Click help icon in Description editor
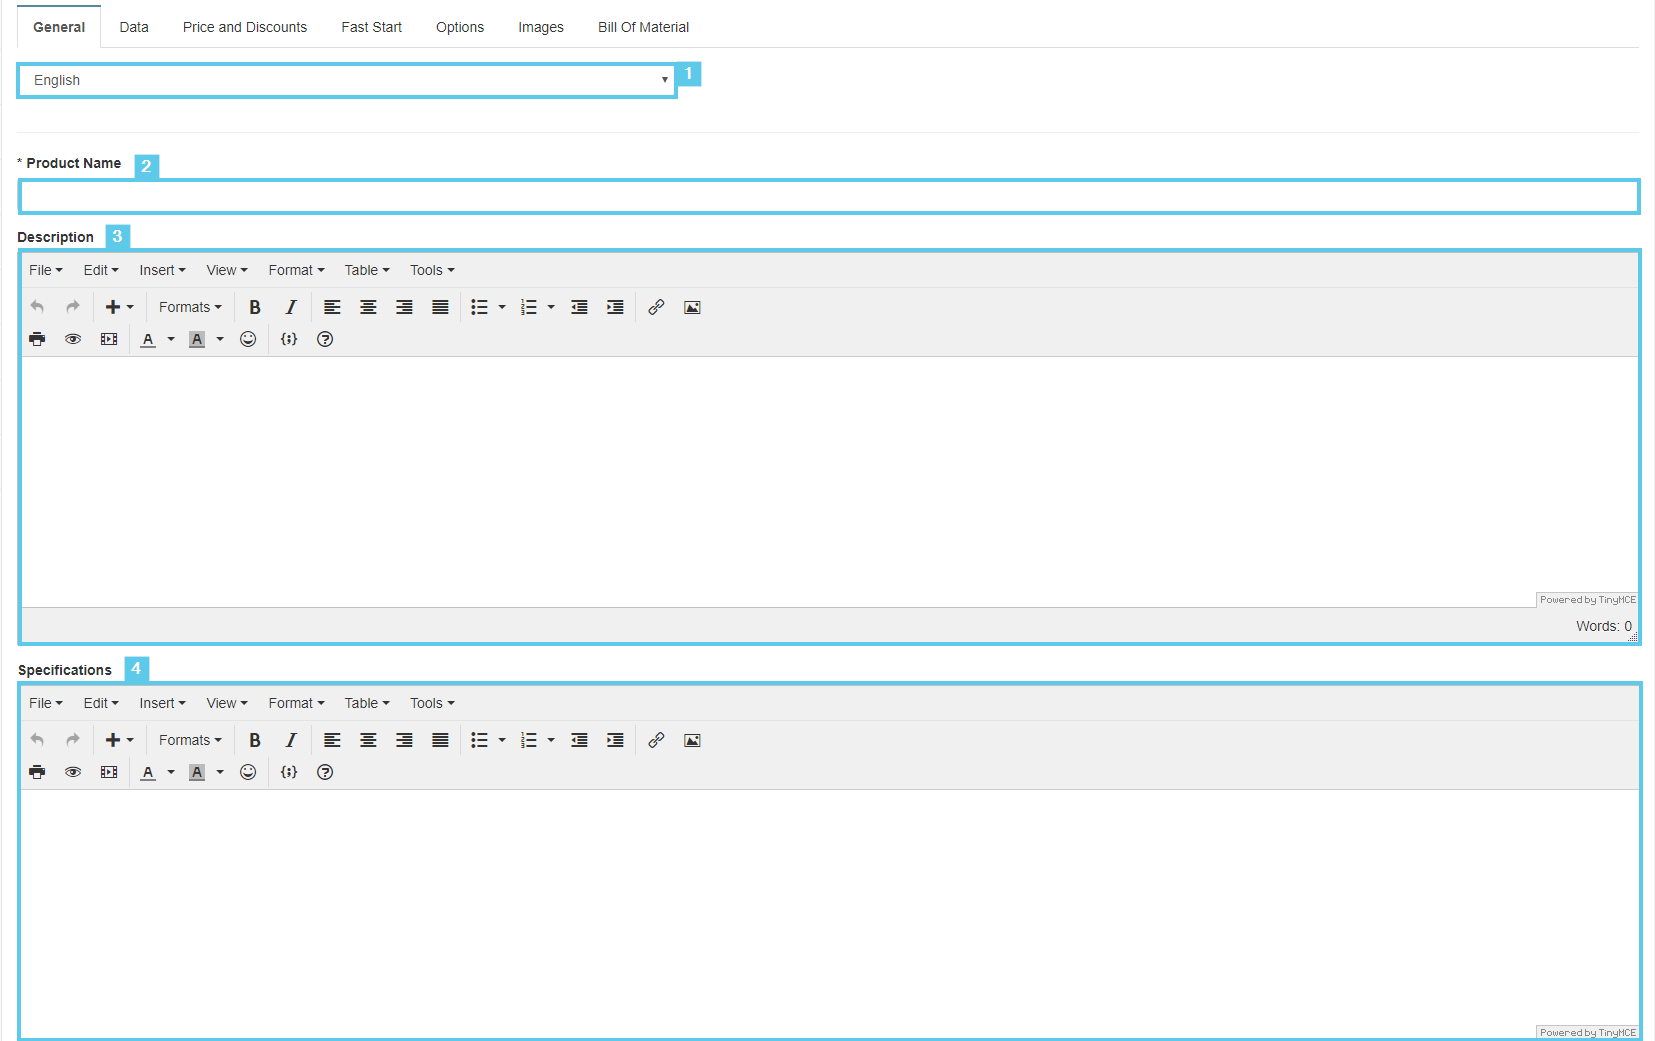1655x1041 pixels. (x=325, y=339)
